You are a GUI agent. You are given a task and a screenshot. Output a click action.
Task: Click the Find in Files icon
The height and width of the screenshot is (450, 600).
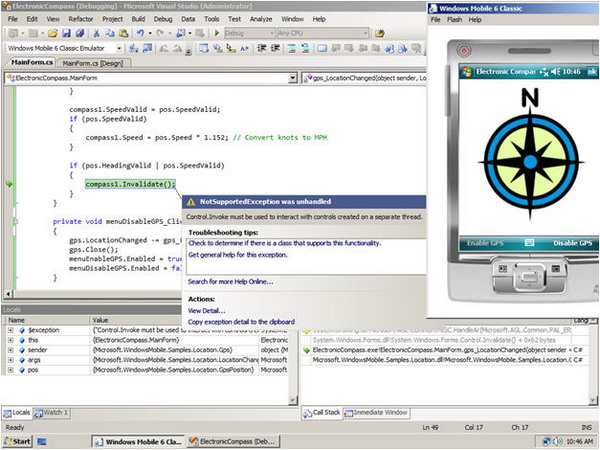[379, 33]
